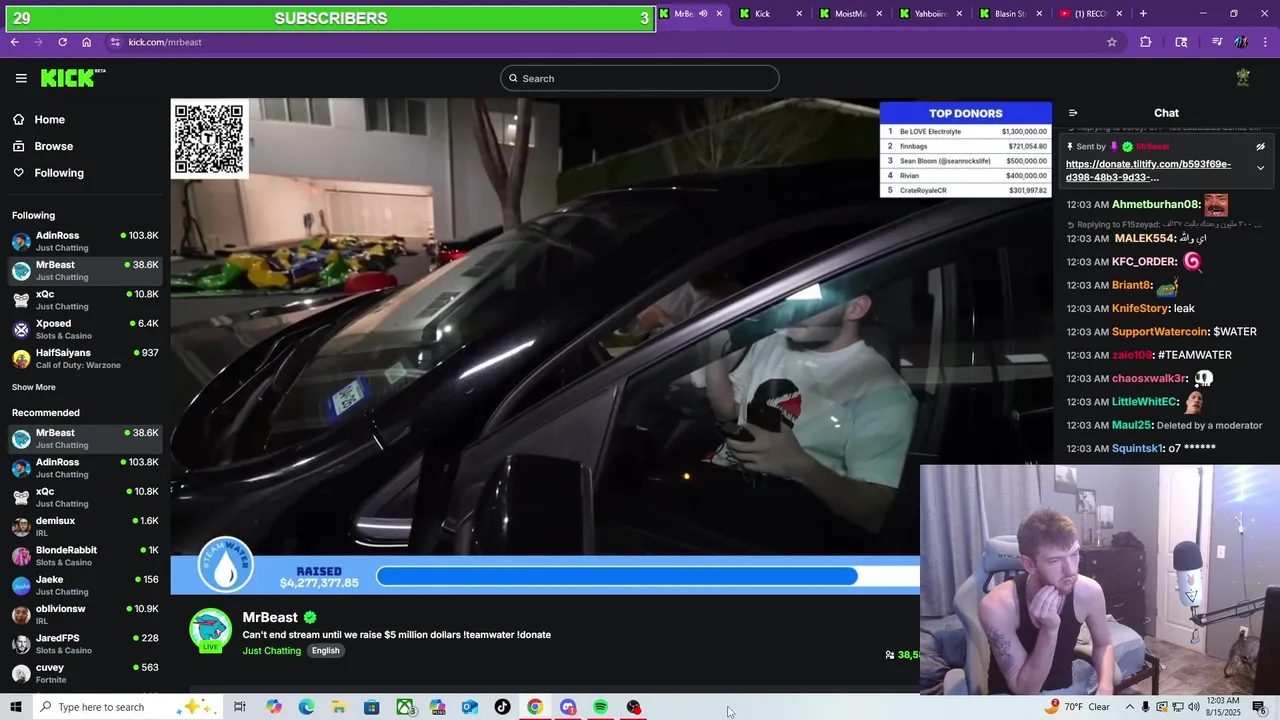
Task: Open the pinned tiltify donation link
Action: pyautogui.click(x=1148, y=171)
